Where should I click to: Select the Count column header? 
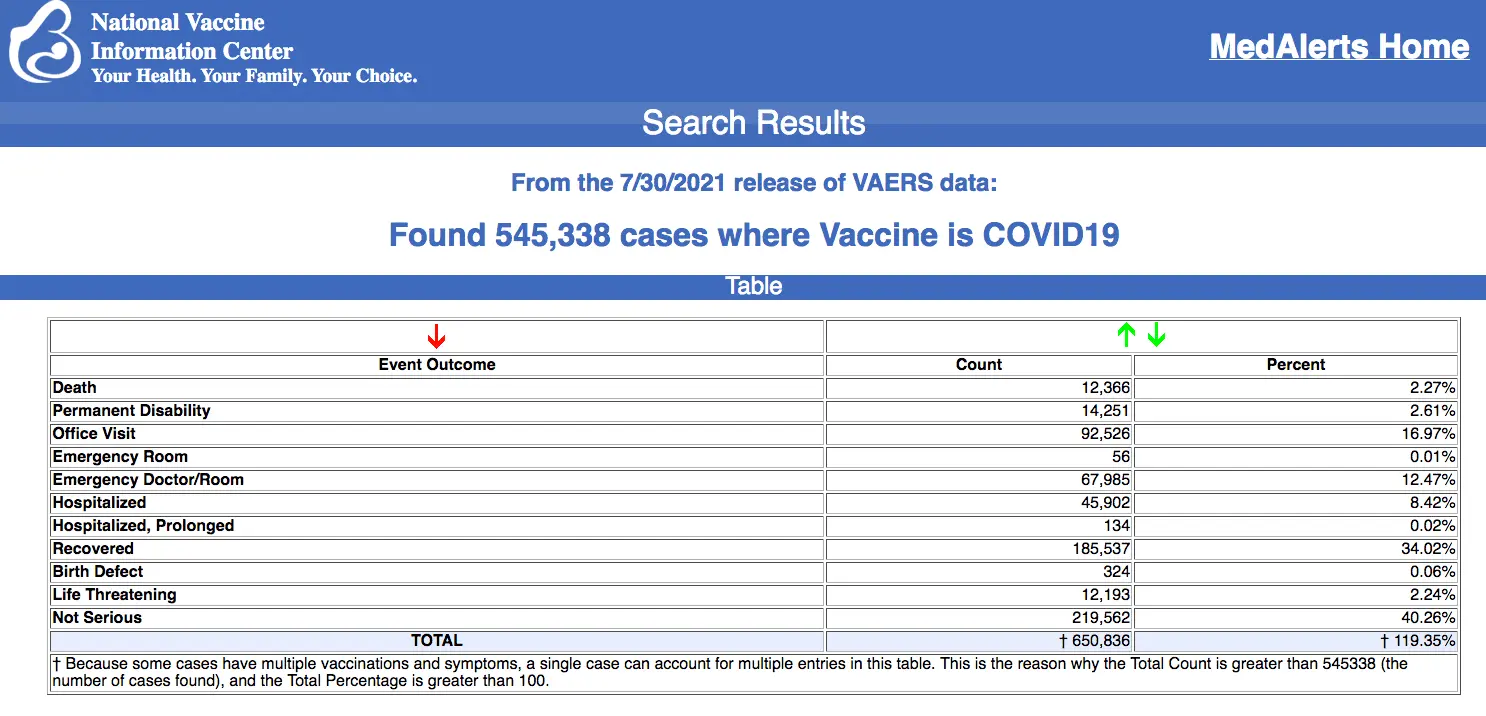(978, 365)
